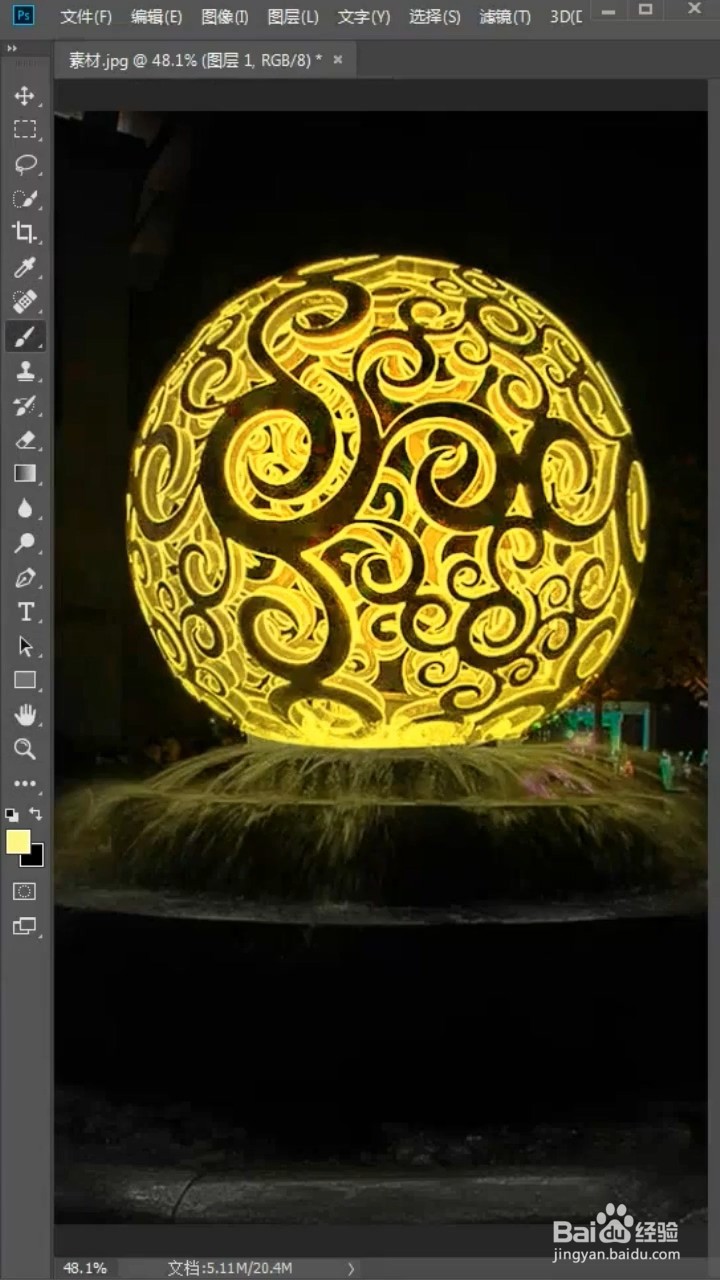Viewport: 720px width, 1280px height.
Task: Select the Quick Selection tool
Action: [25, 198]
